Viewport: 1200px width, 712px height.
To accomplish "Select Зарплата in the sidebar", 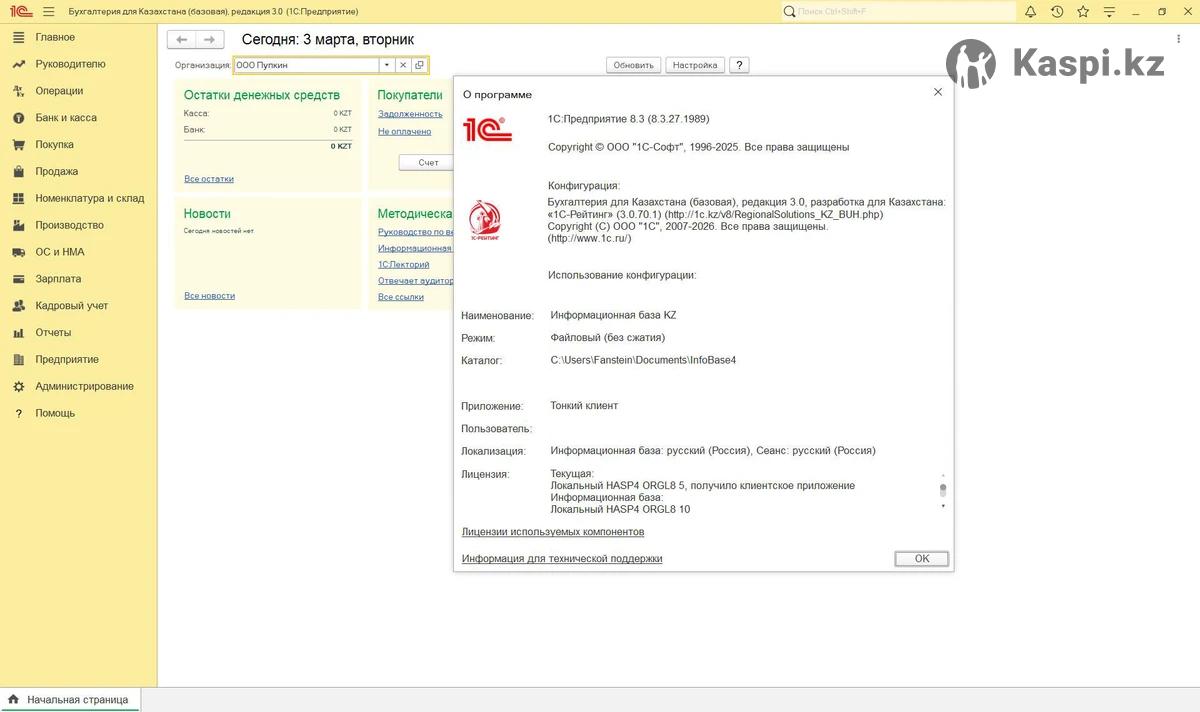I will pyautogui.click(x=58, y=279).
